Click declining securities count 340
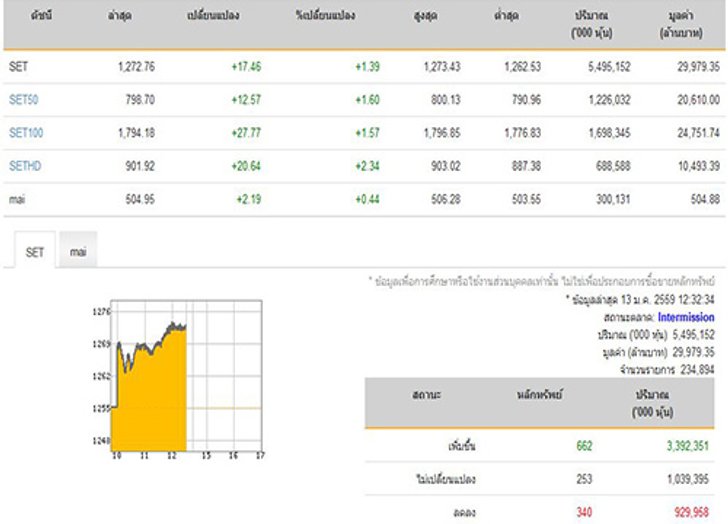 [x=584, y=512]
